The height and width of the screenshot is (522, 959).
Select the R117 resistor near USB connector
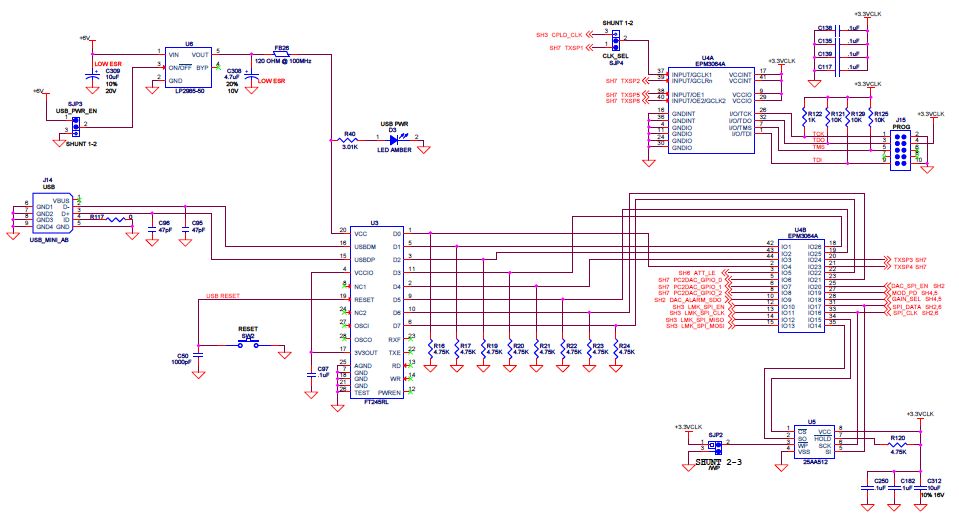pyautogui.click(x=118, y=218)
